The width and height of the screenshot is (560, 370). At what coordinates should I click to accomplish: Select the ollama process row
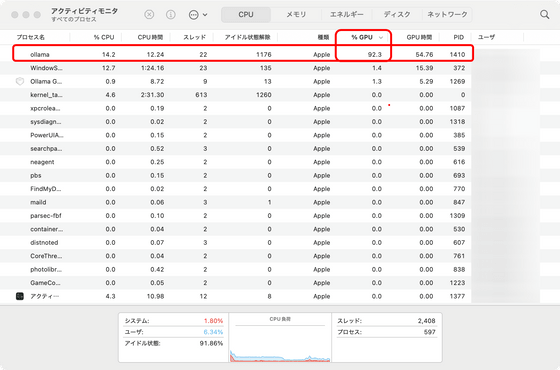[243, 54]
